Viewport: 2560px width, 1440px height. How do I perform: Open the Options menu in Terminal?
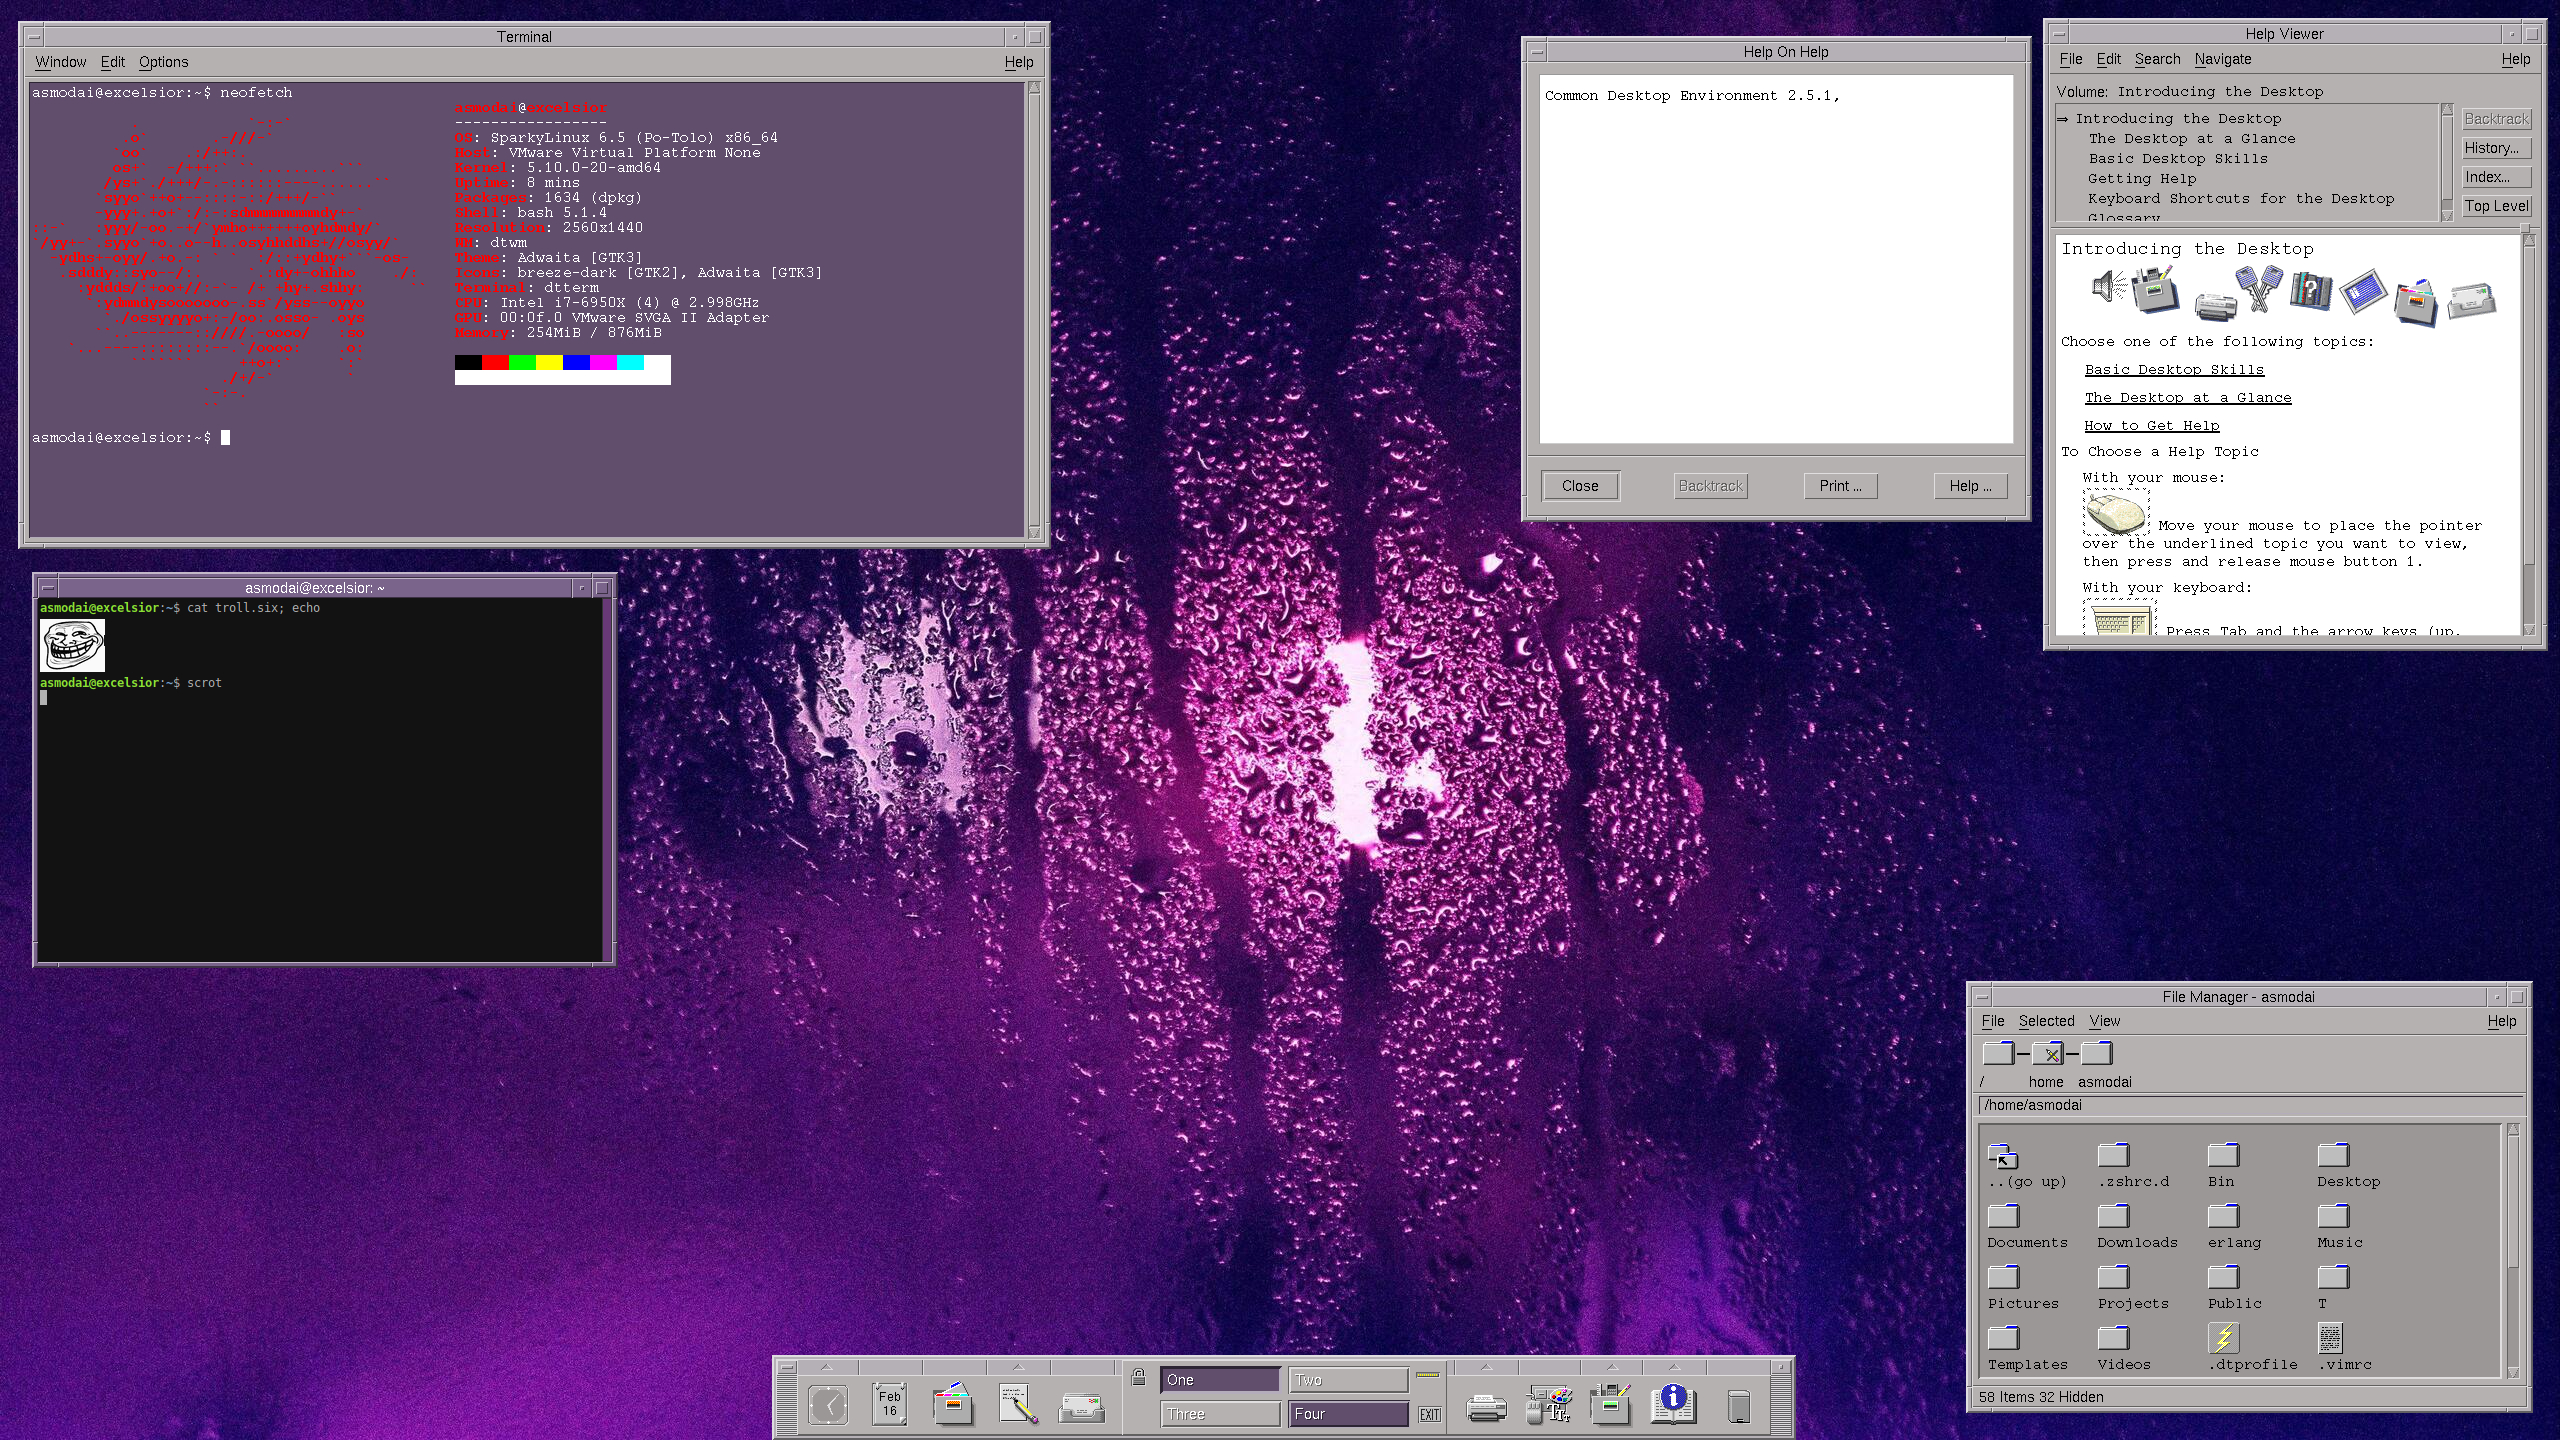tap(163, 62)
